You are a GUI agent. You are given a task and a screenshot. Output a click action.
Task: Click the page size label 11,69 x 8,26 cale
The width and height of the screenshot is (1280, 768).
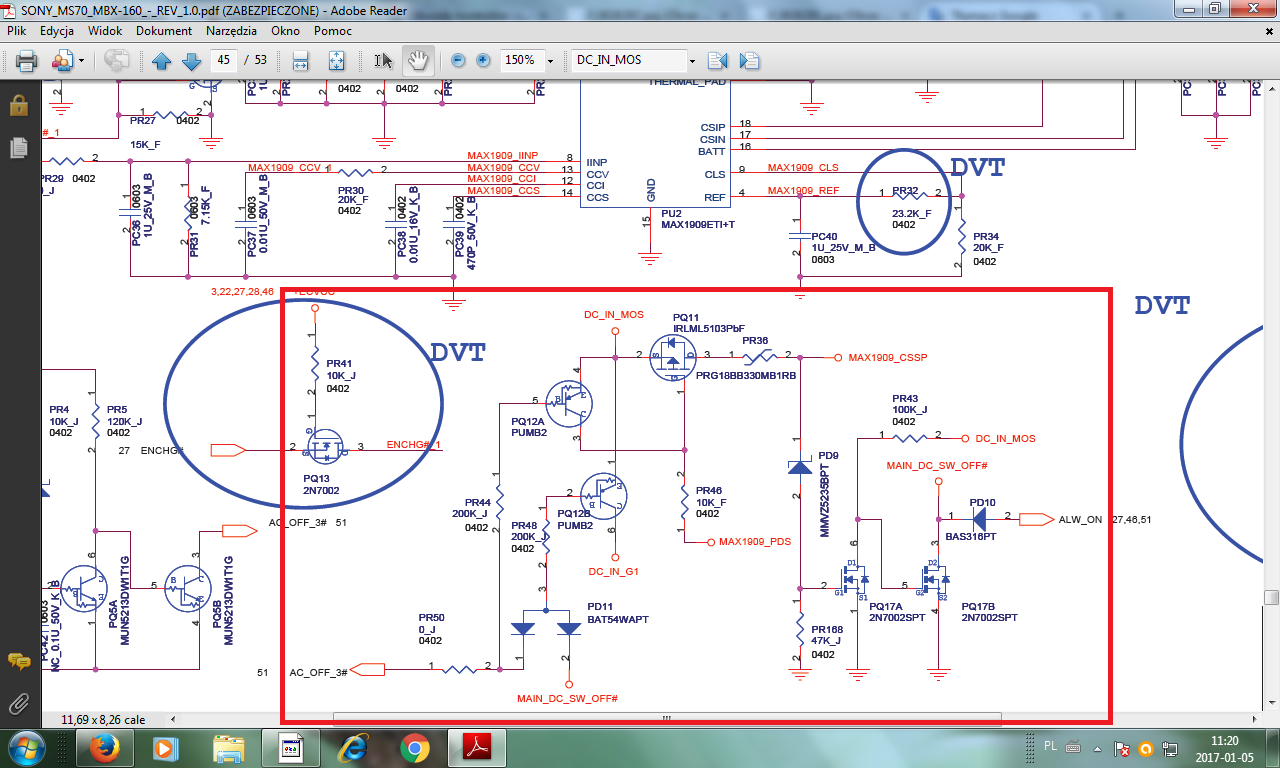103,719
